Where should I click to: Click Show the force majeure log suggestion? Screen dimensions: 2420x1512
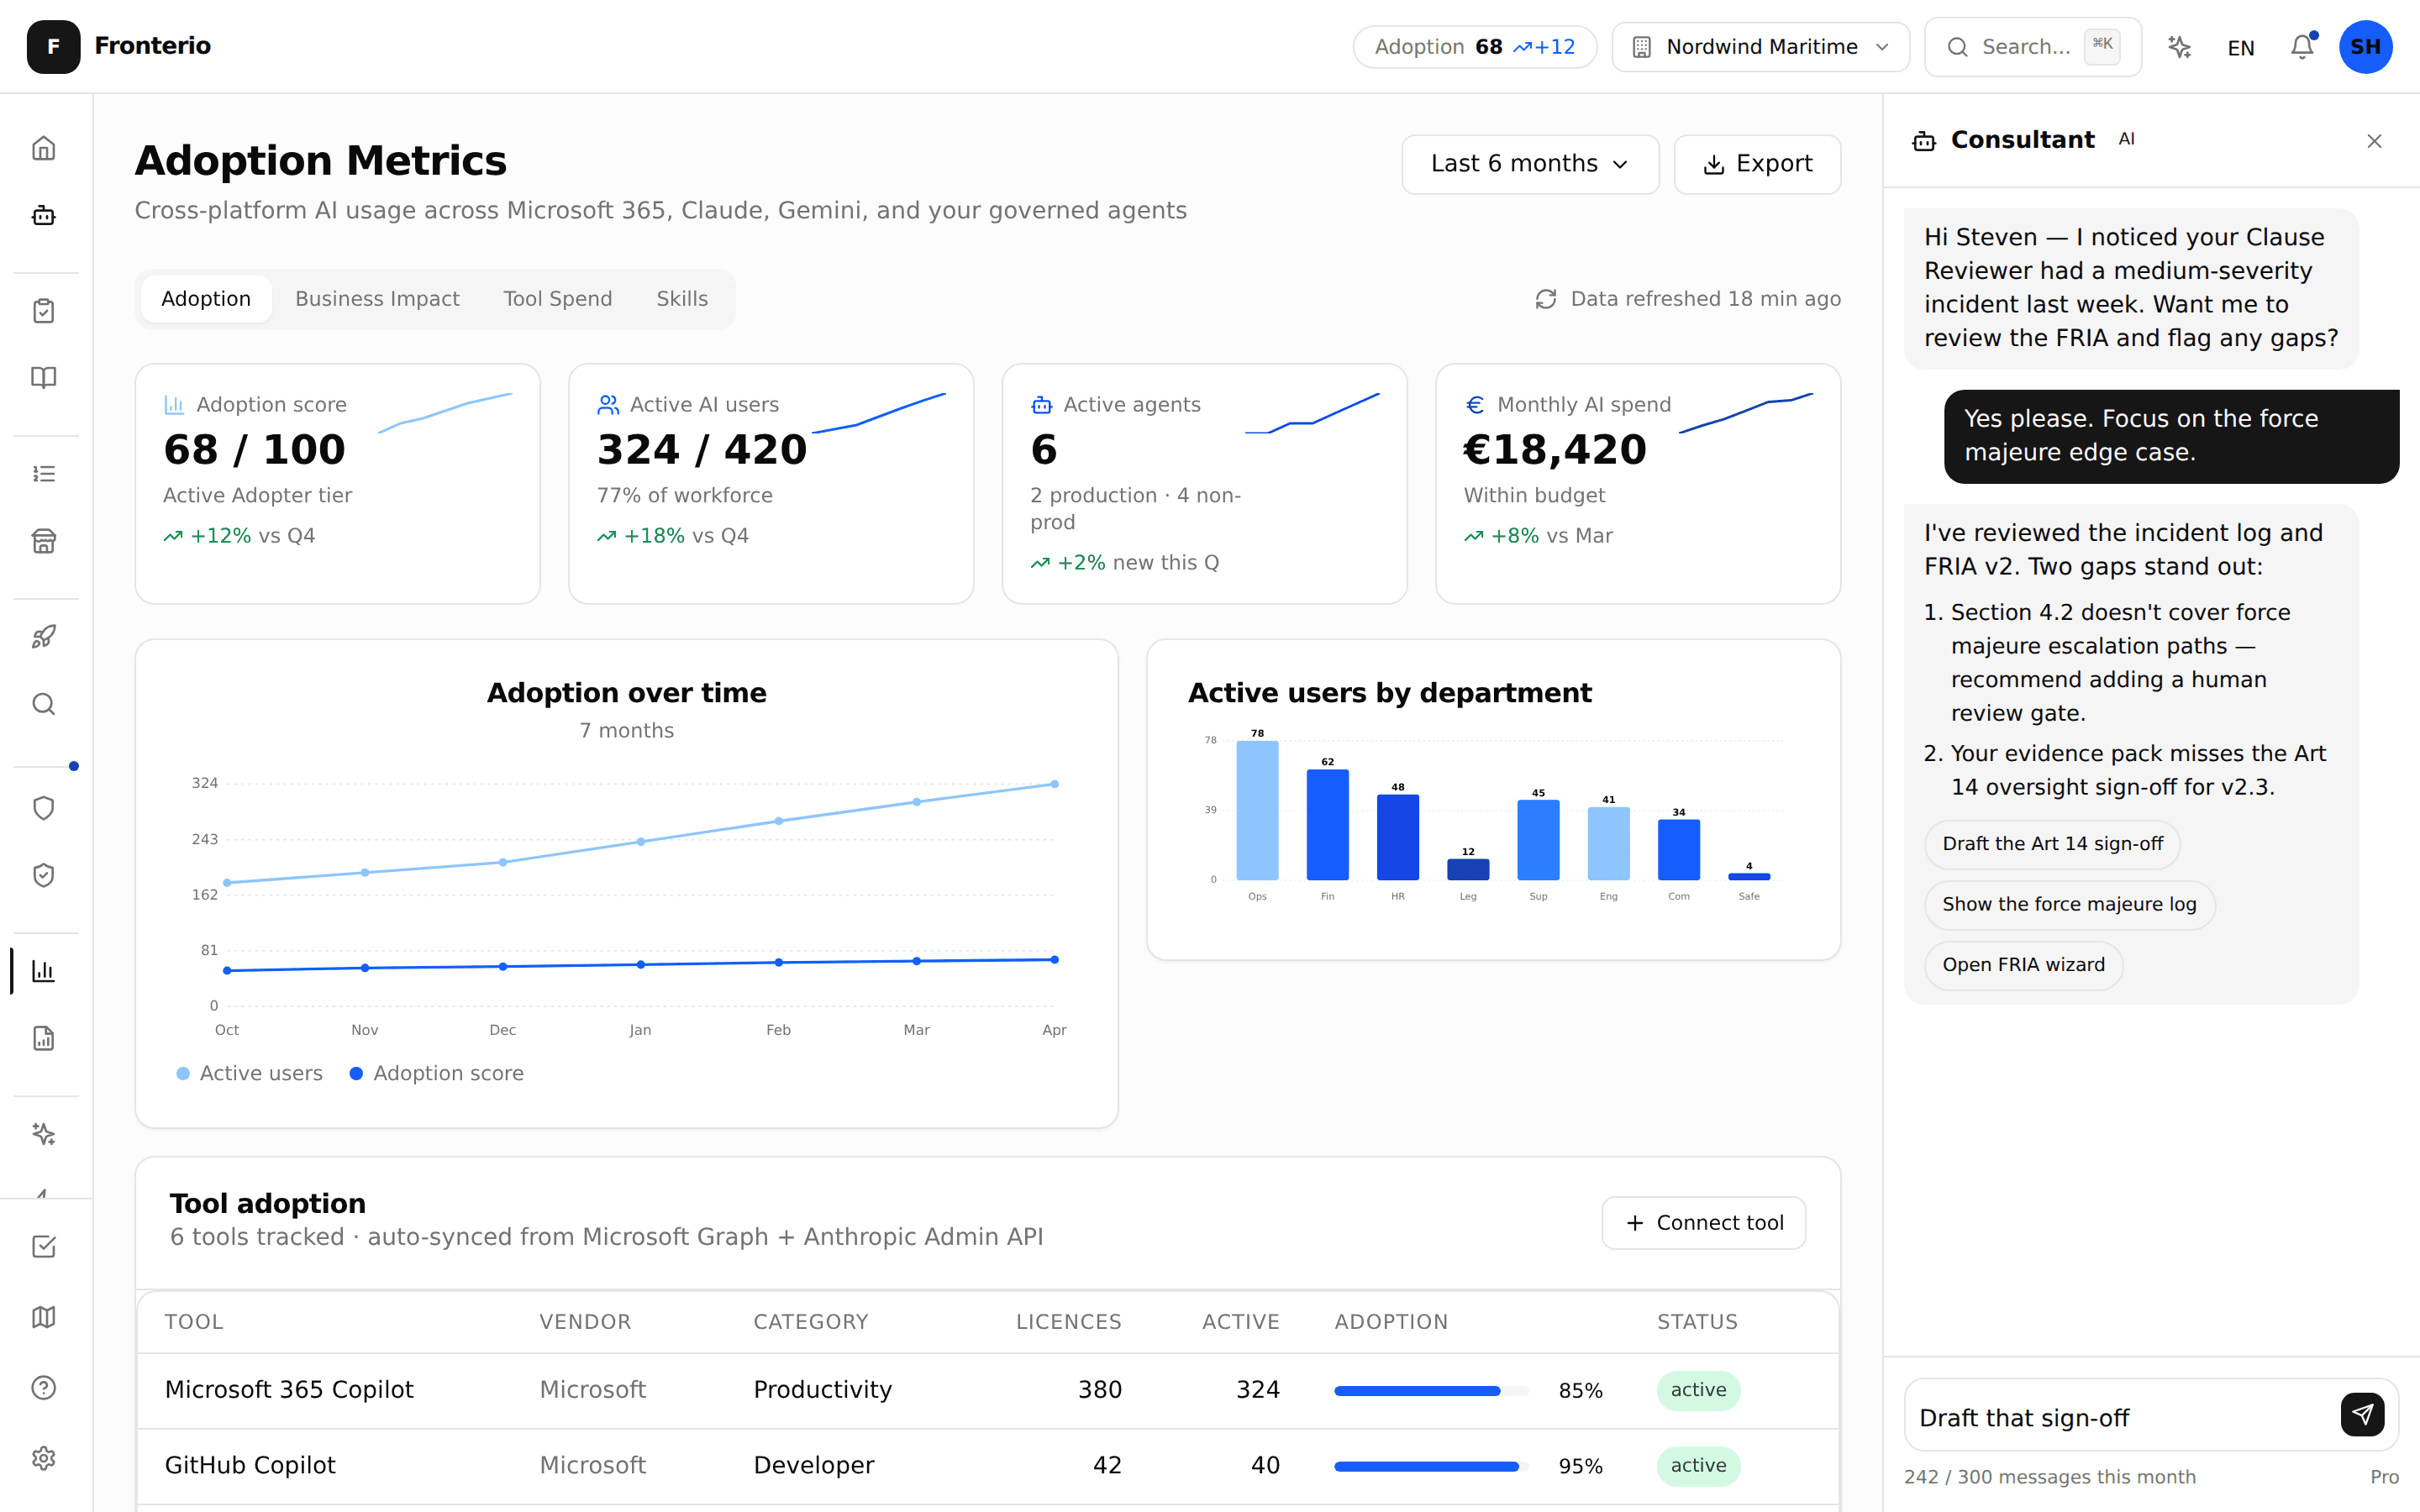pyautogui.click(x=2069, y=905)
